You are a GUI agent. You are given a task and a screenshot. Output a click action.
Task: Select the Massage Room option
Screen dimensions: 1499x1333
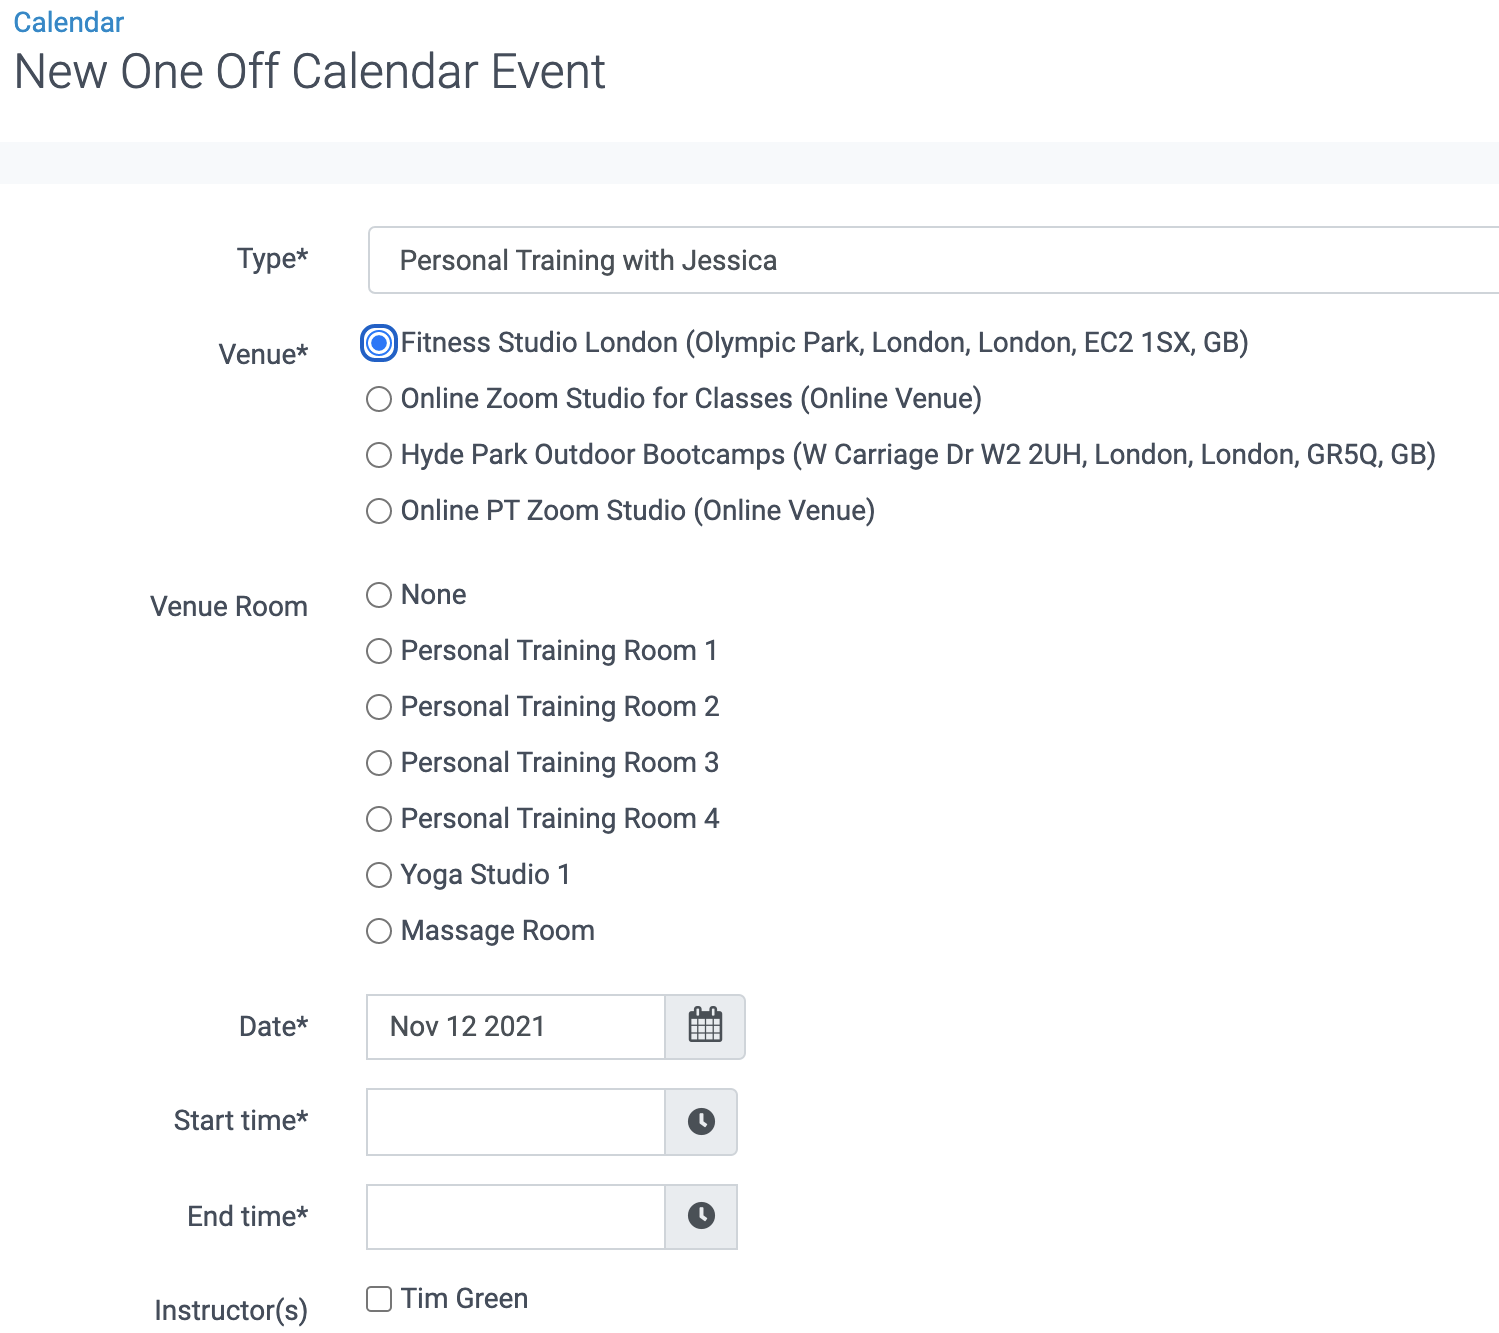[x=379, y=931]
